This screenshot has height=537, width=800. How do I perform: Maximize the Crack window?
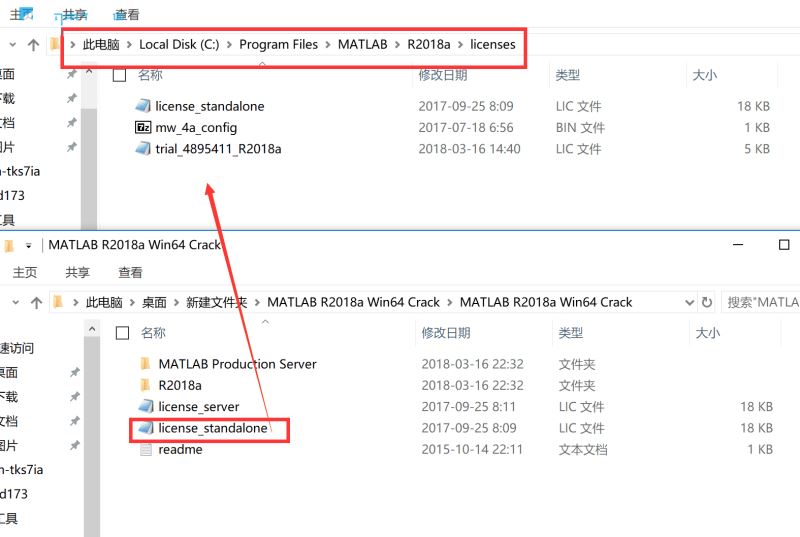(784, 245)
